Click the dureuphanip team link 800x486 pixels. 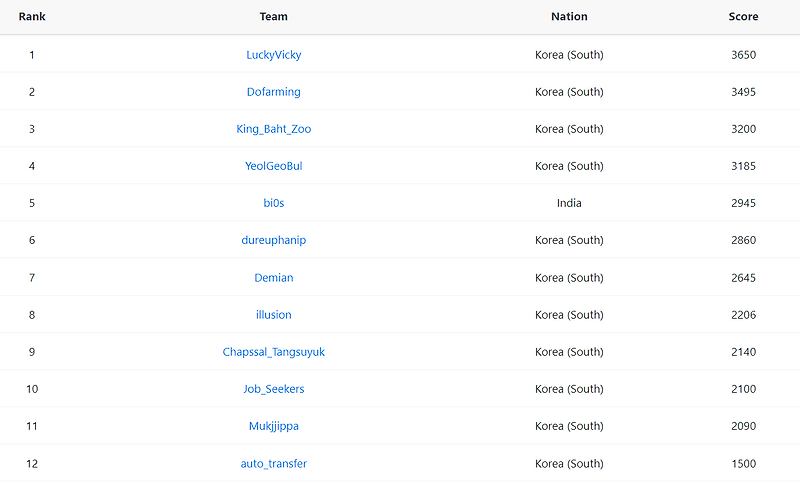pos(273,240)
